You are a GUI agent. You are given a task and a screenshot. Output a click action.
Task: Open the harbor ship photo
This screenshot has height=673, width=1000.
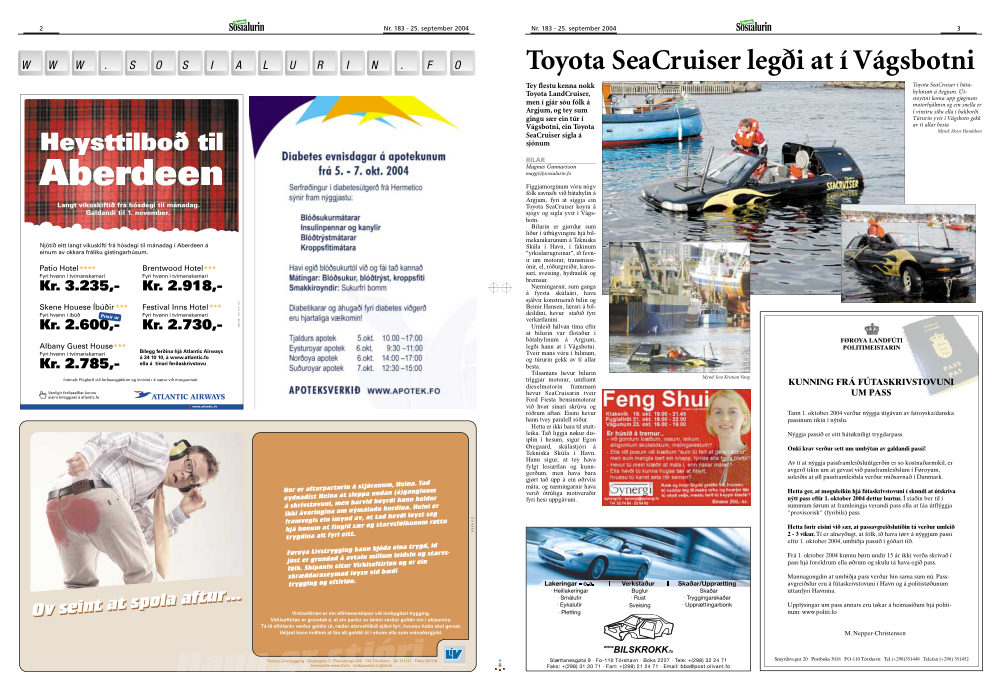pyautogui.click(x=679, y=306)
